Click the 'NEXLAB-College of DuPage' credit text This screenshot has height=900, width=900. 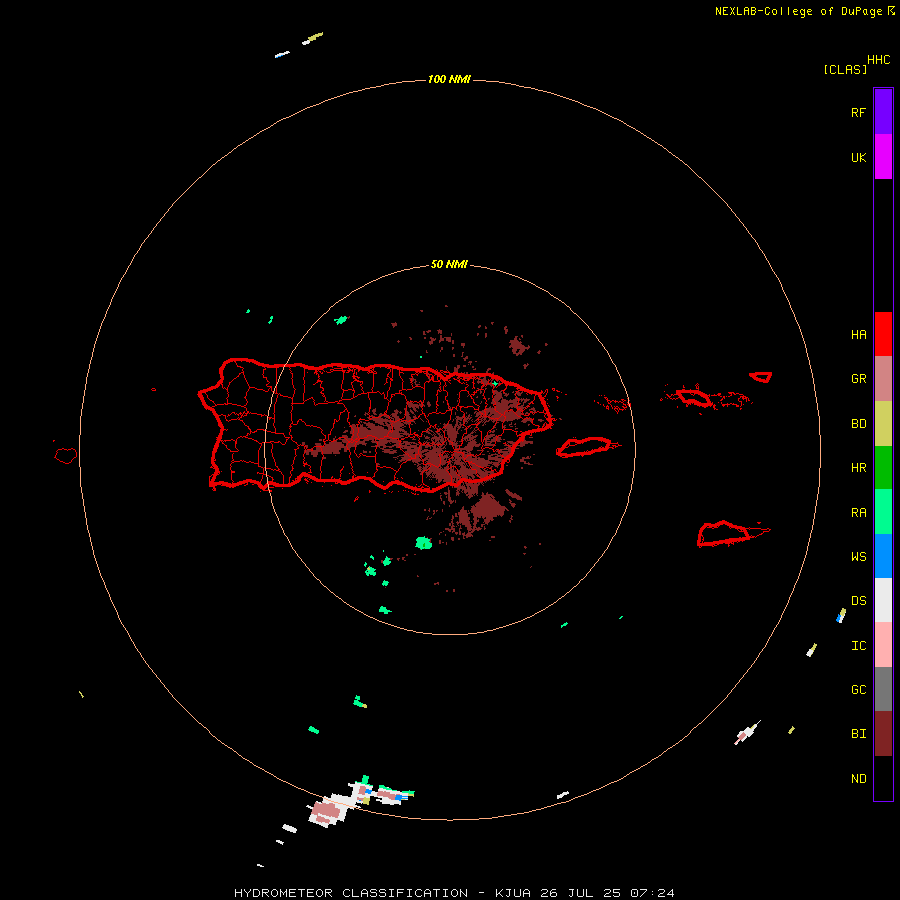click(798, 11)
